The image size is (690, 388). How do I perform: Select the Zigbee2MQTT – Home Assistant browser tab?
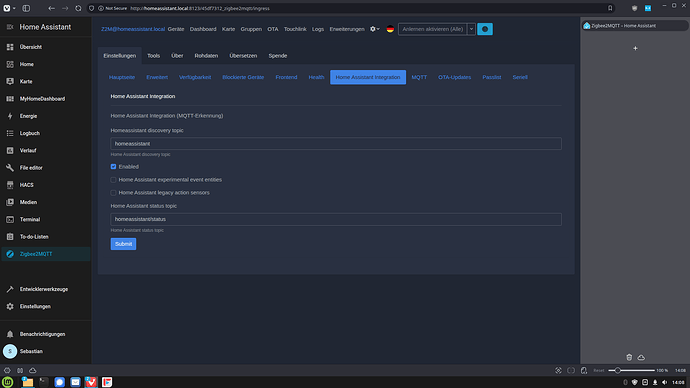tap(635, 26)
